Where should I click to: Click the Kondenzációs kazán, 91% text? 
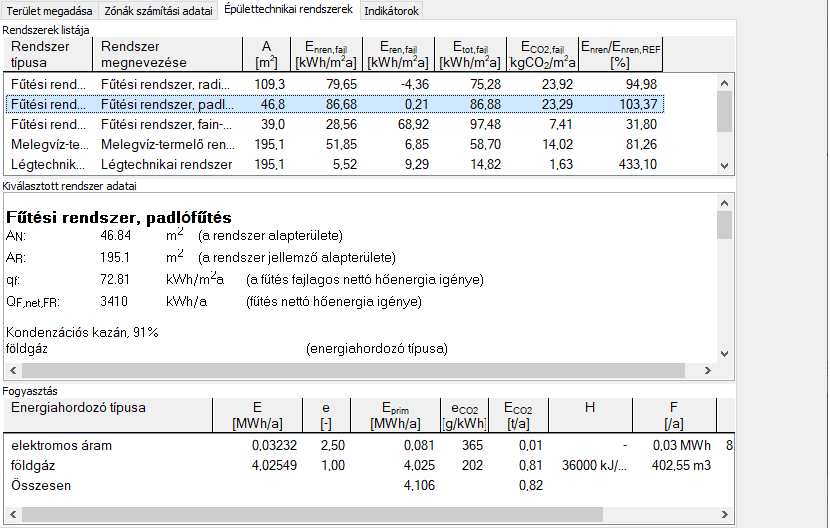click(x=82, y=333)
